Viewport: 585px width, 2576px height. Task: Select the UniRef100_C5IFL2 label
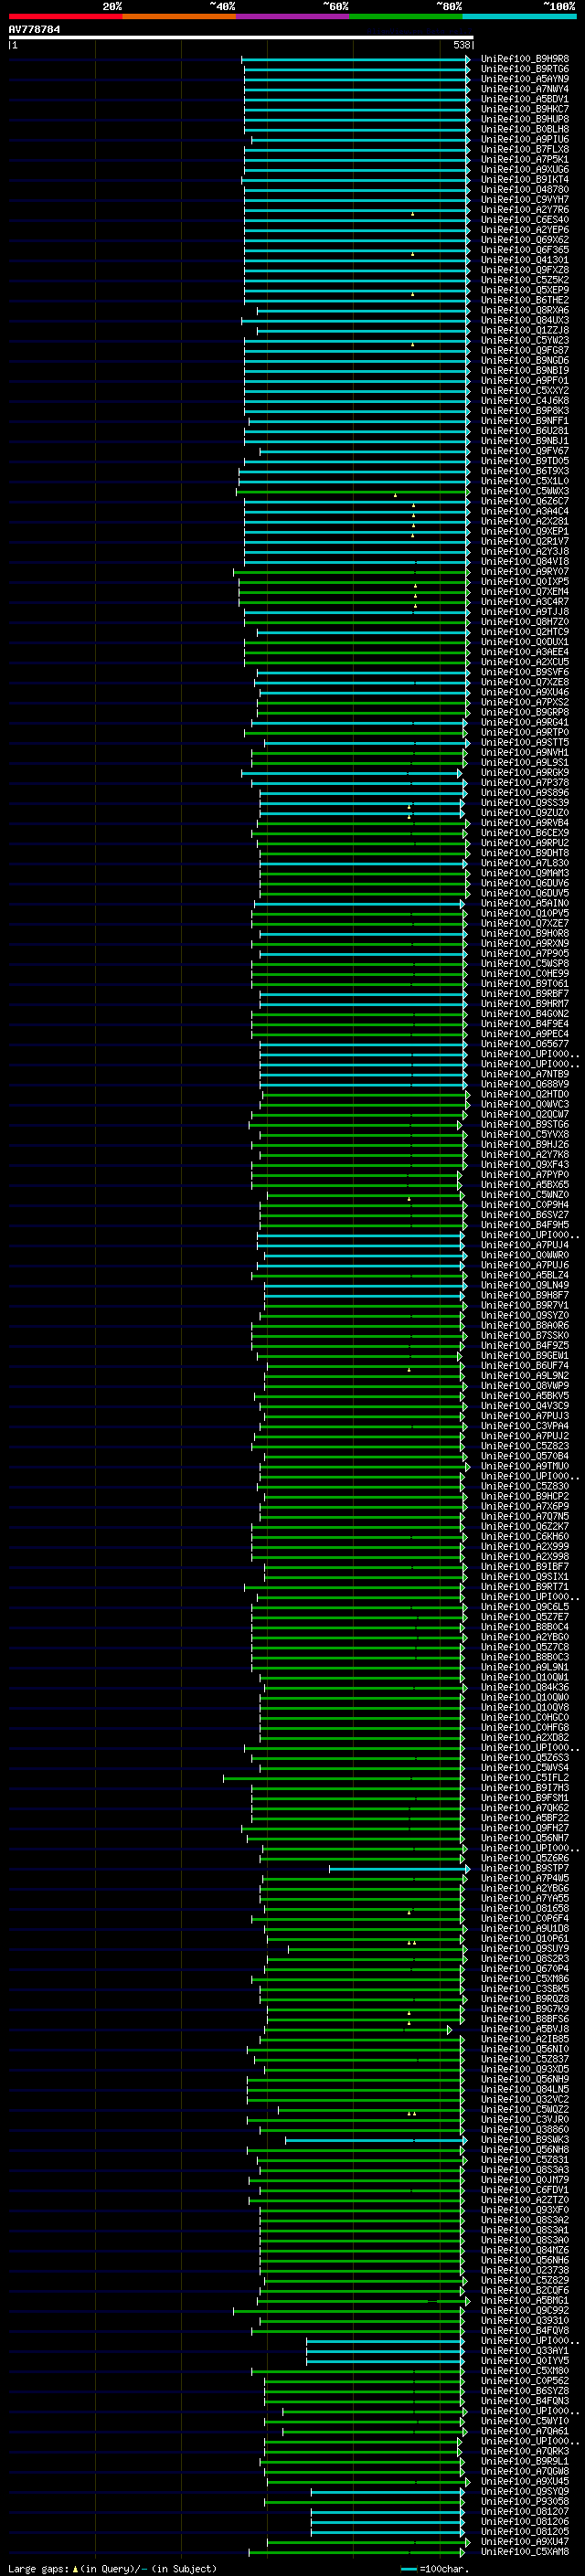tap(525, 1777)
